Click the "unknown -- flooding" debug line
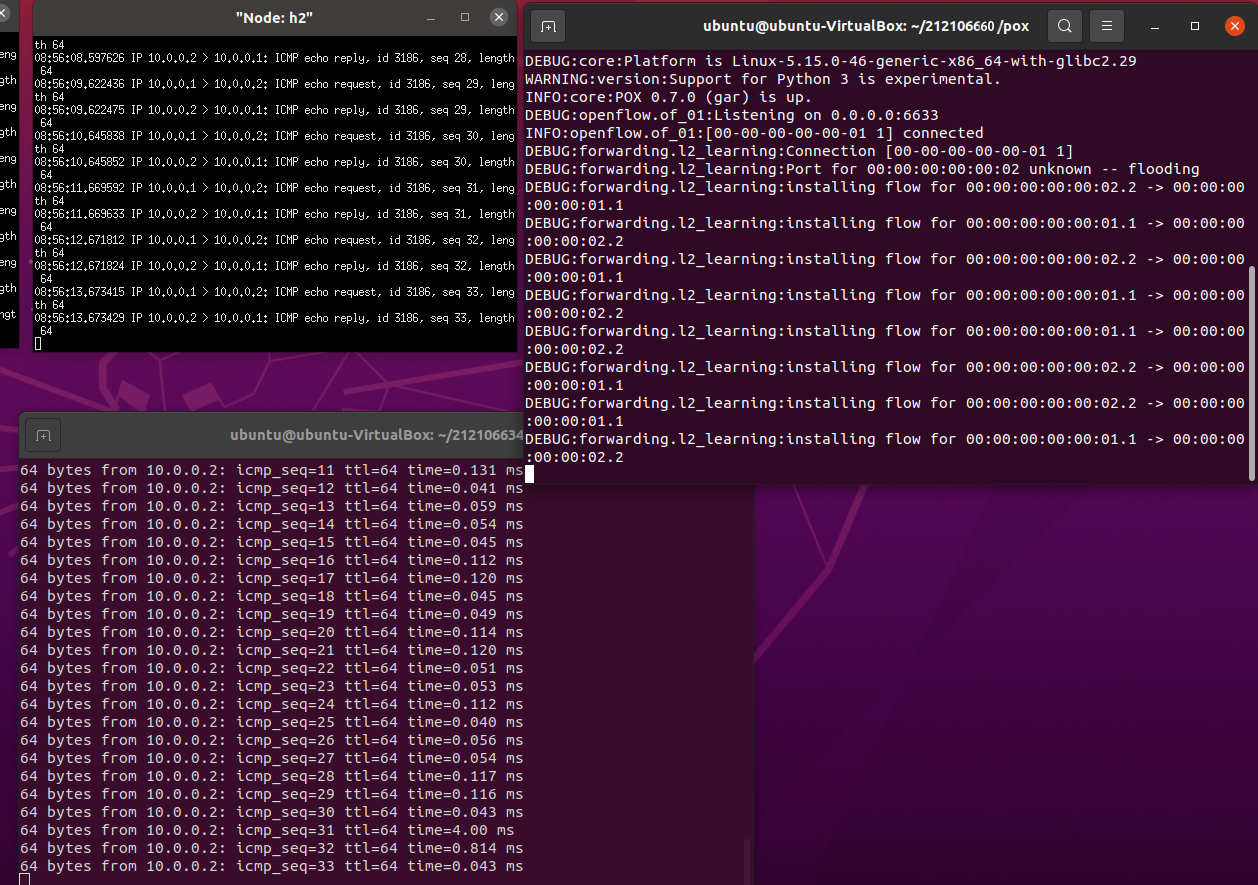 [x=862, y=169]
